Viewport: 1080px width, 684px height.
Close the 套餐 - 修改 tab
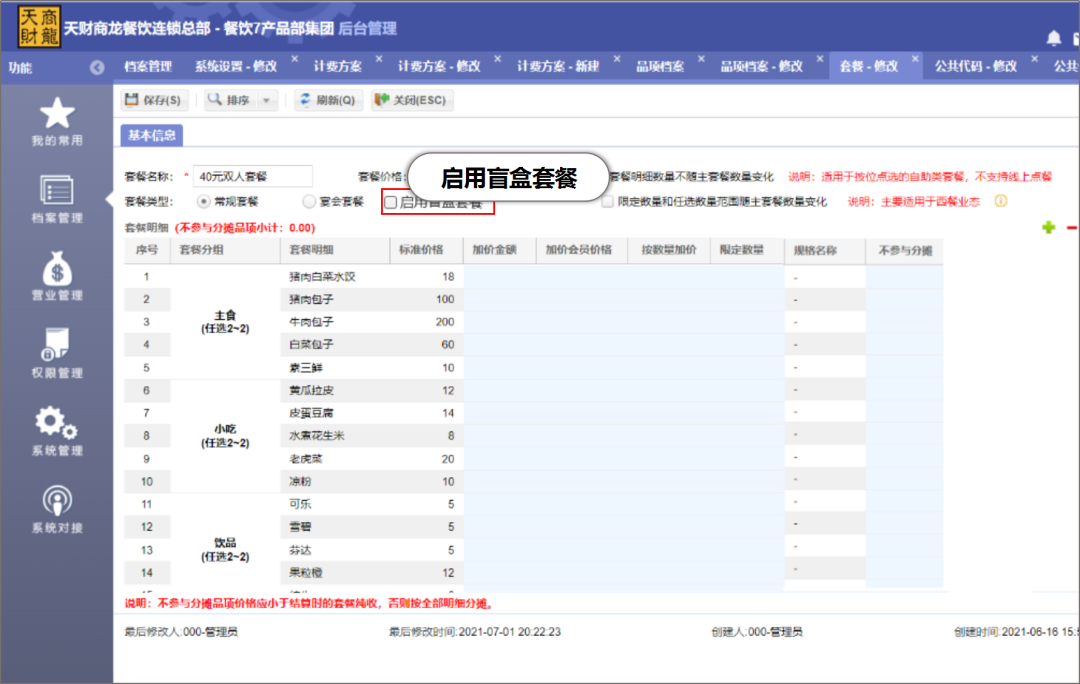click(x=915, y=59)
